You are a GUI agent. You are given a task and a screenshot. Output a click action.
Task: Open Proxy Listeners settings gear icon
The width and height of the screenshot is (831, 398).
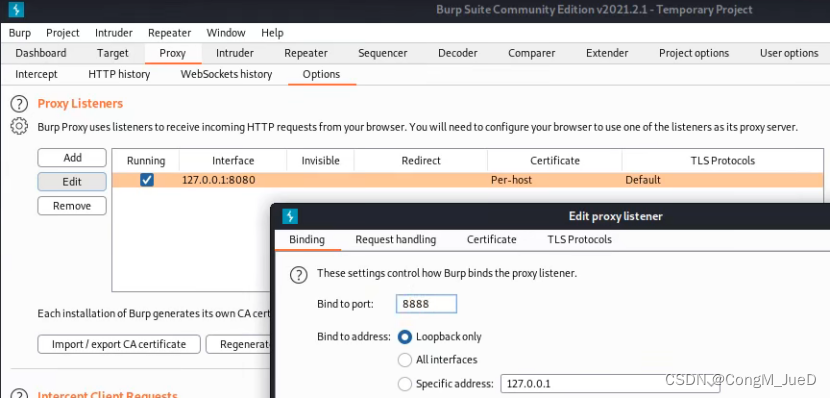tap(19, 127)
